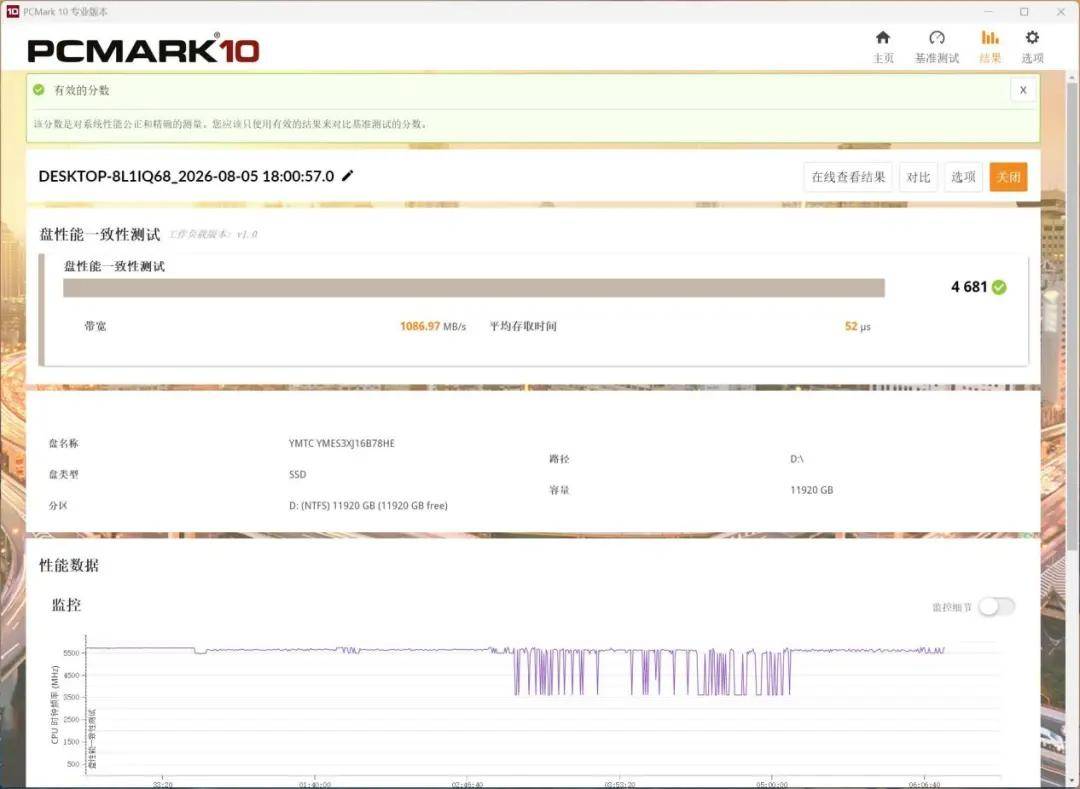Click result name DESKTOP-8L1IQ68_2026-08-05 18:00:57.0
Viewport: 1080px width, 789px height.
186,176
